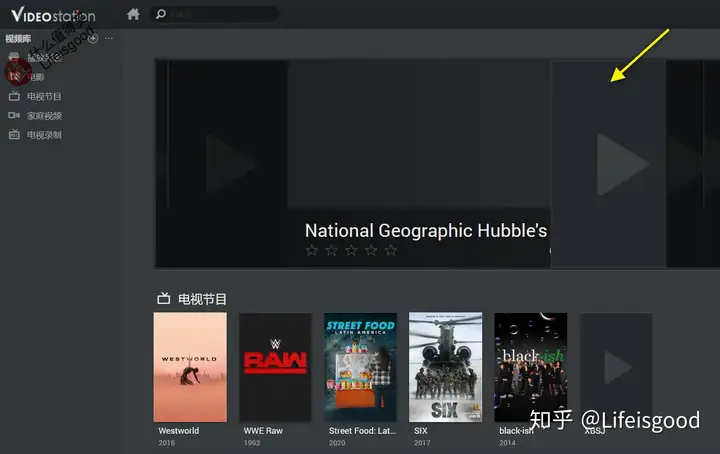720x454 pixels.
Task: Open the SIX poster thumbnail
Action: click(445, 367)
